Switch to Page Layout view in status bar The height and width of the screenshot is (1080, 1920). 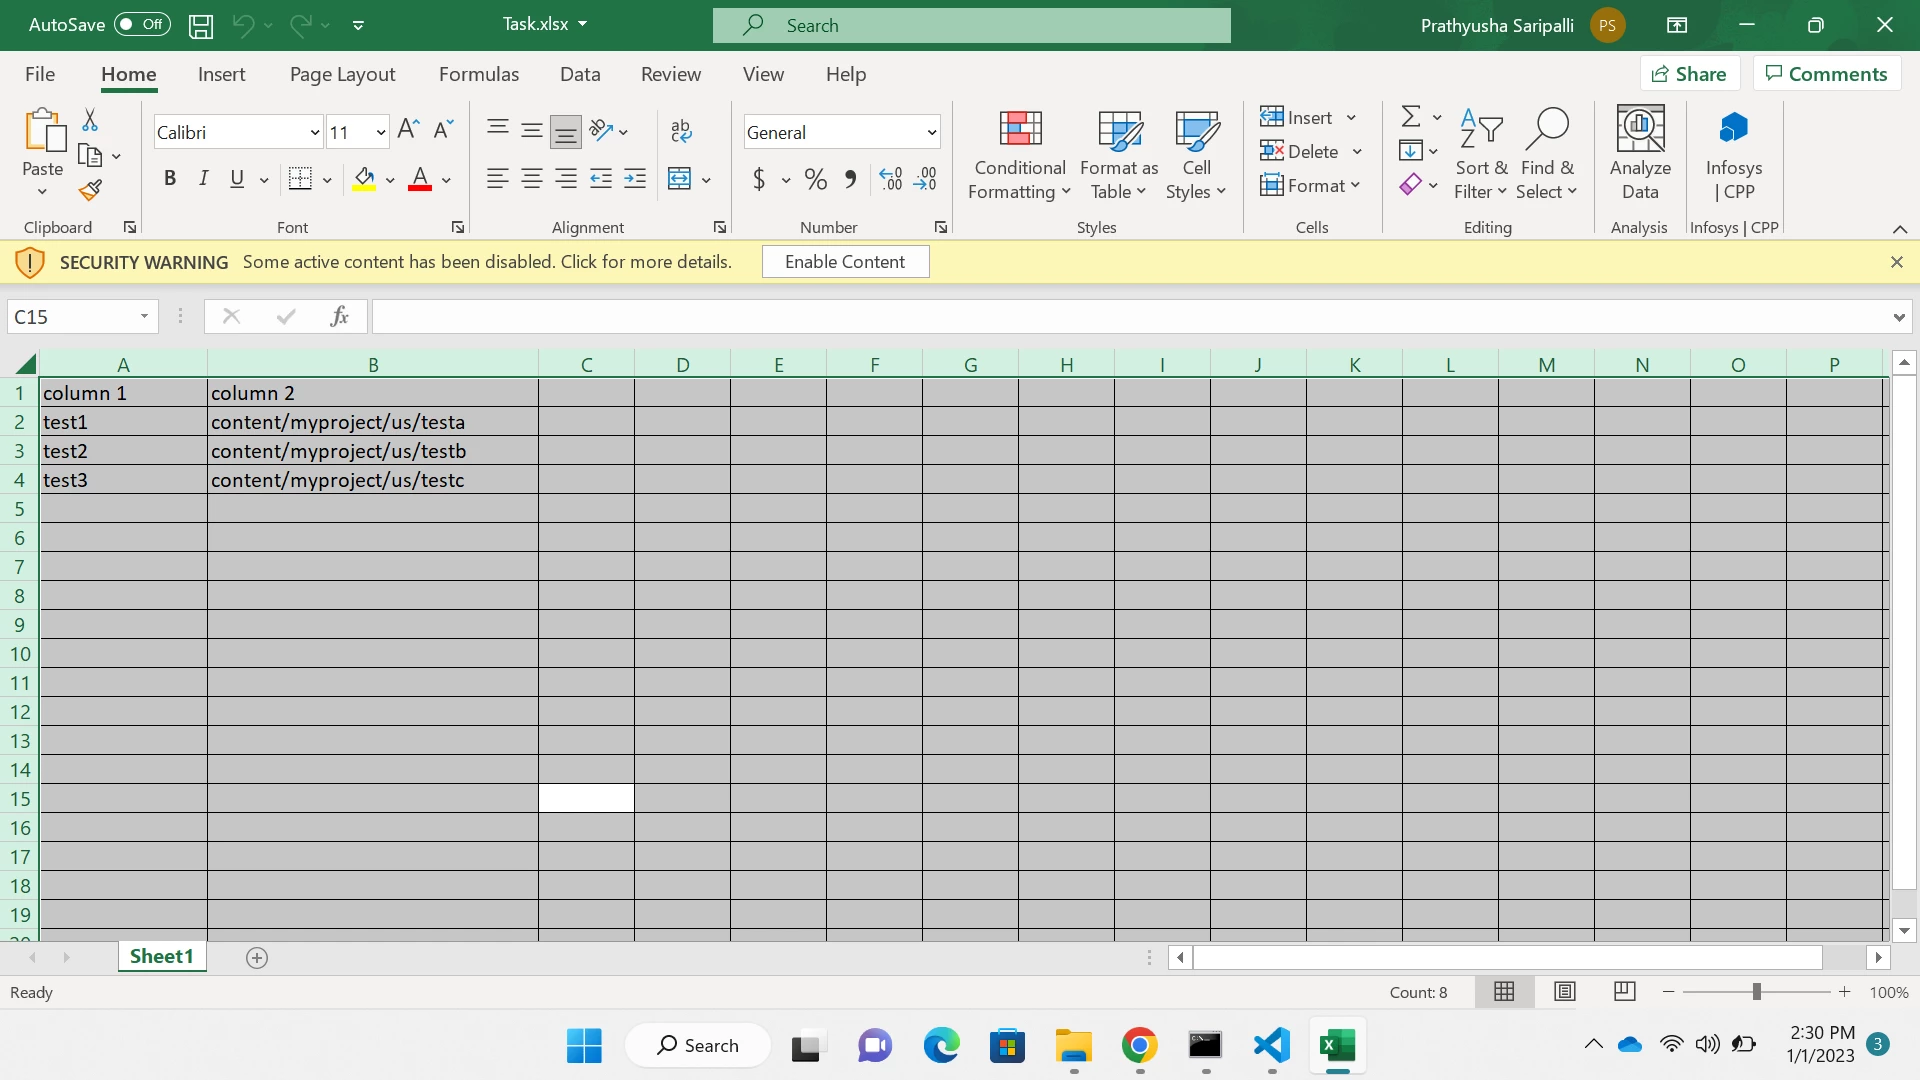pyautogui.click(x=1565, y=991)
